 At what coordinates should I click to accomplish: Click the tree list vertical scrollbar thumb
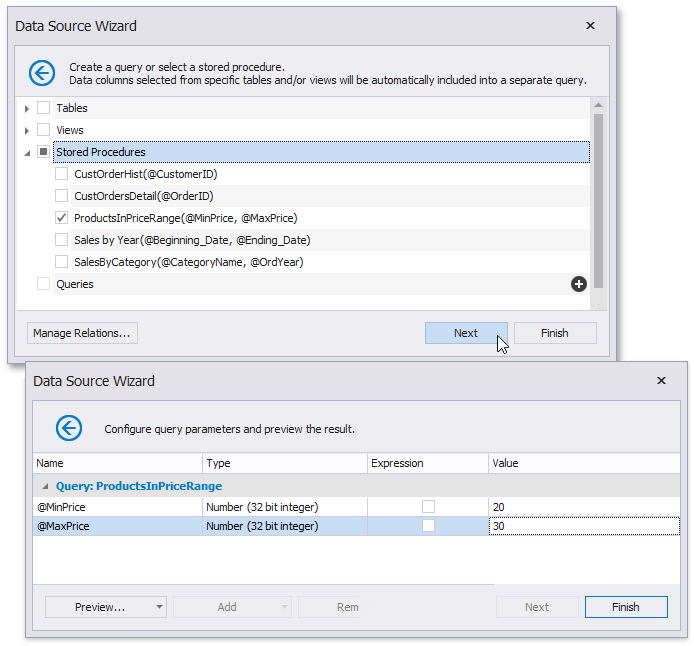click(x=598, y=201)
